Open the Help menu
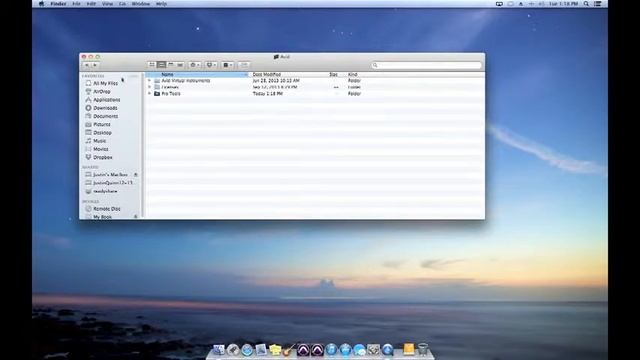 point(162,4)
